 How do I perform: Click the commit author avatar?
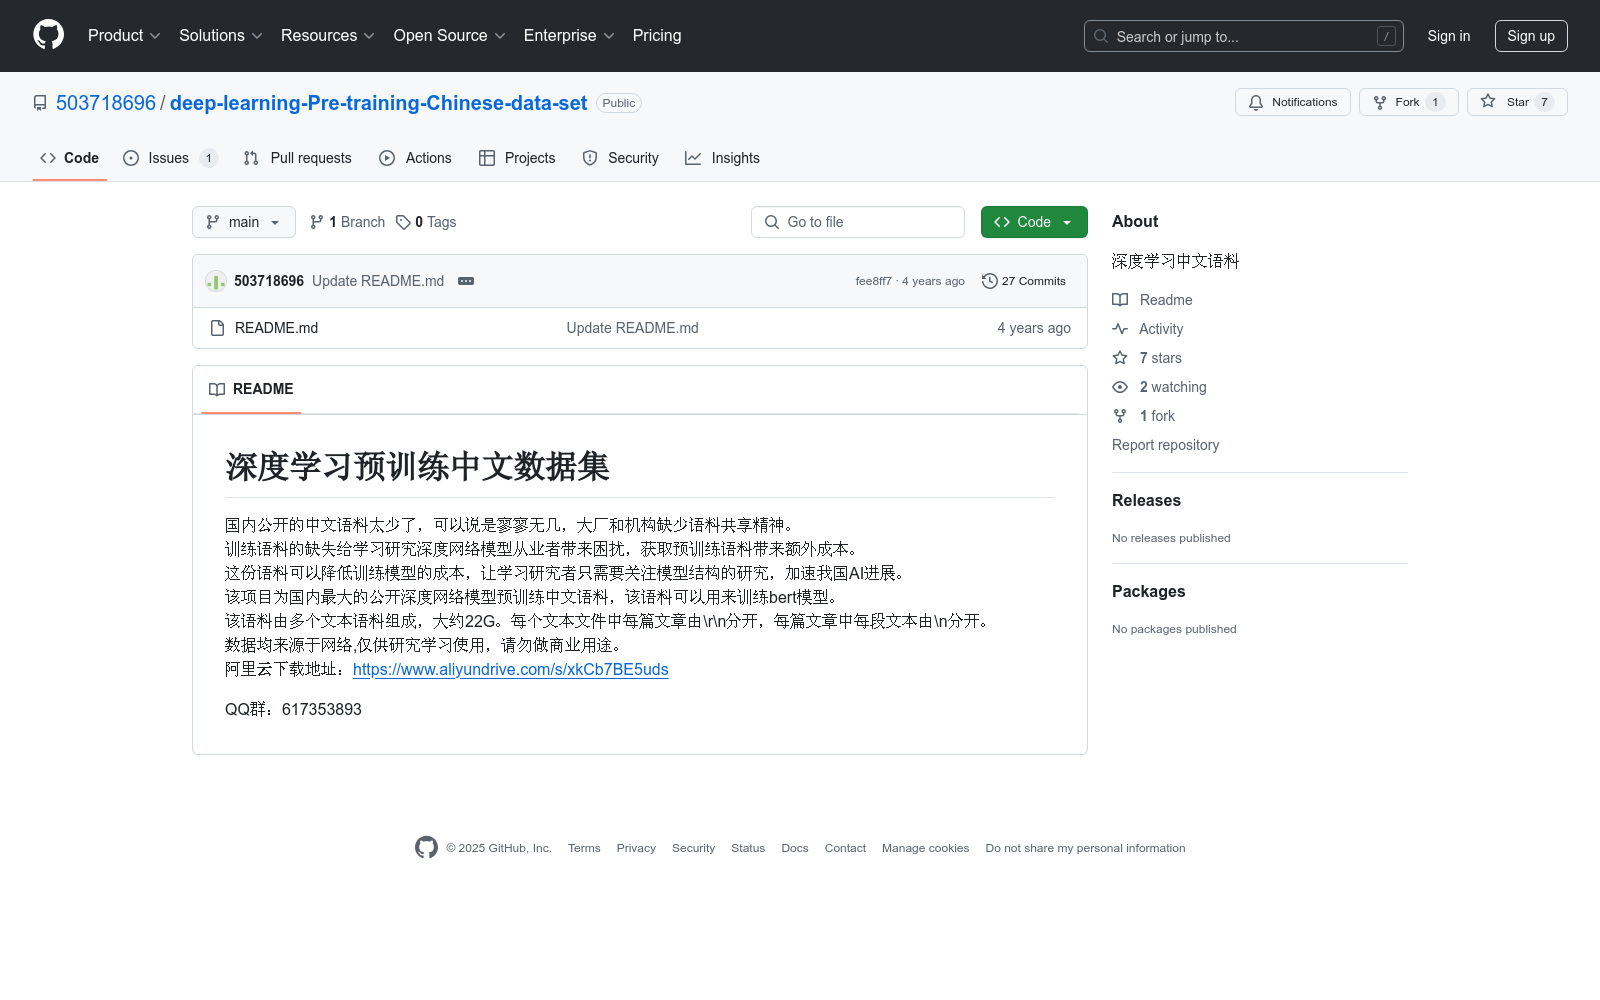coord(216,281)
